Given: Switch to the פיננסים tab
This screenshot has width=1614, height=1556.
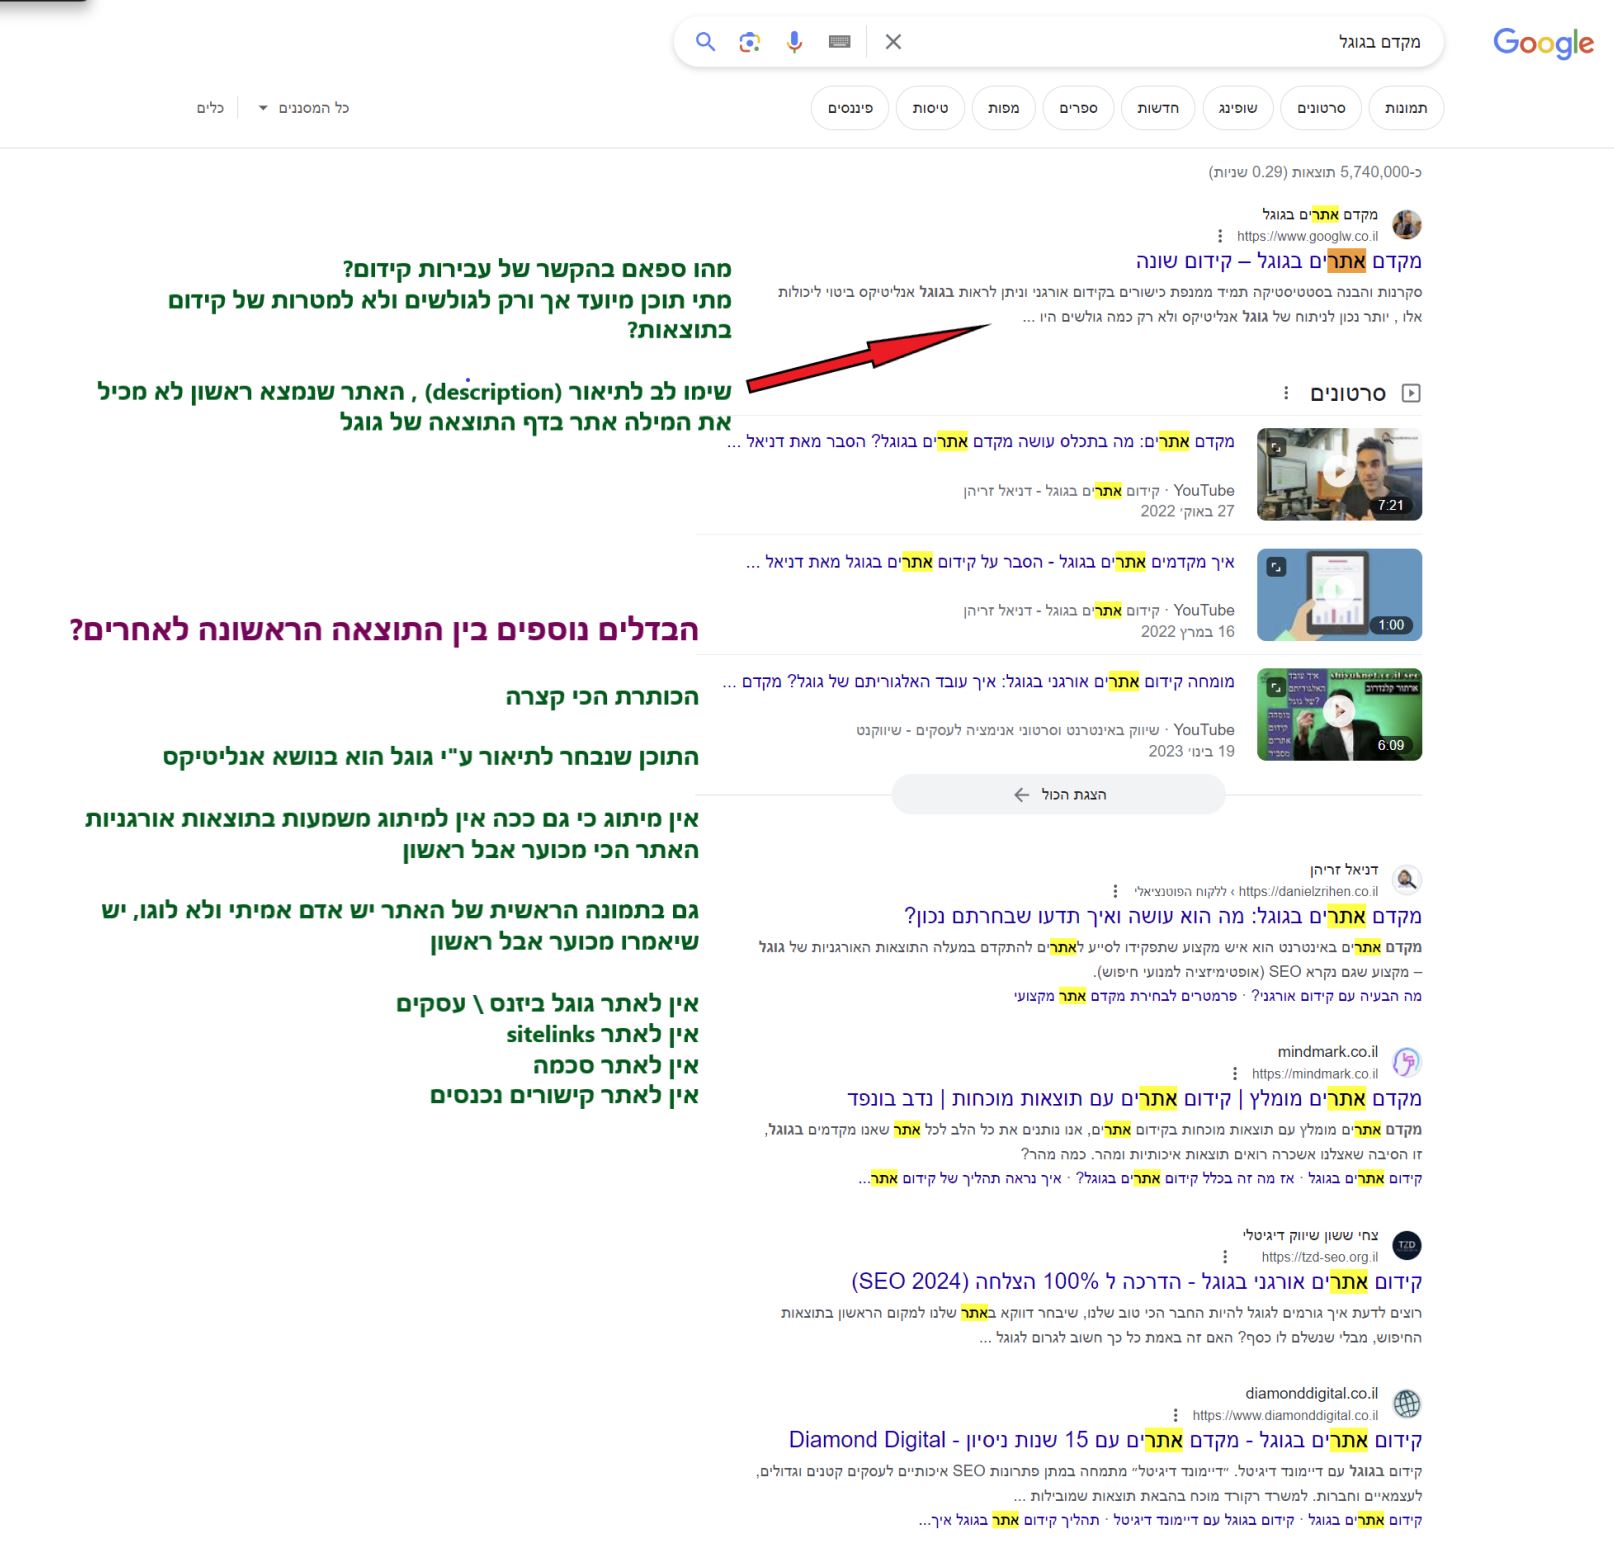Looking at the screenshot, I should (x=850, y=108).
